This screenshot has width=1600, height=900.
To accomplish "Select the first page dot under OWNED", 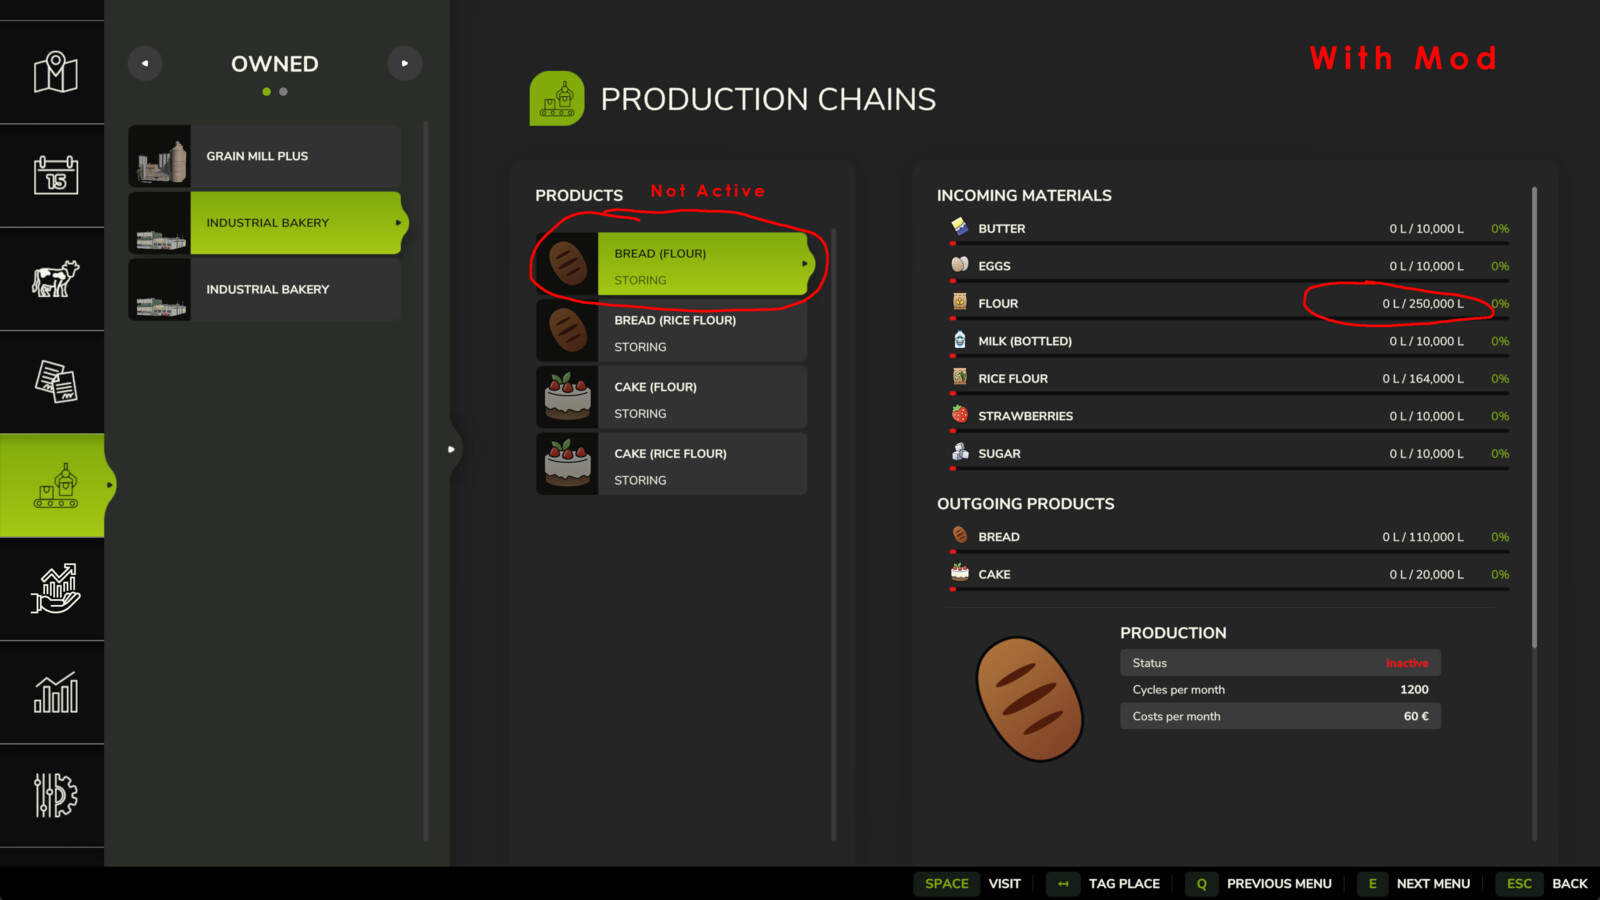I will tap(266, 91).
